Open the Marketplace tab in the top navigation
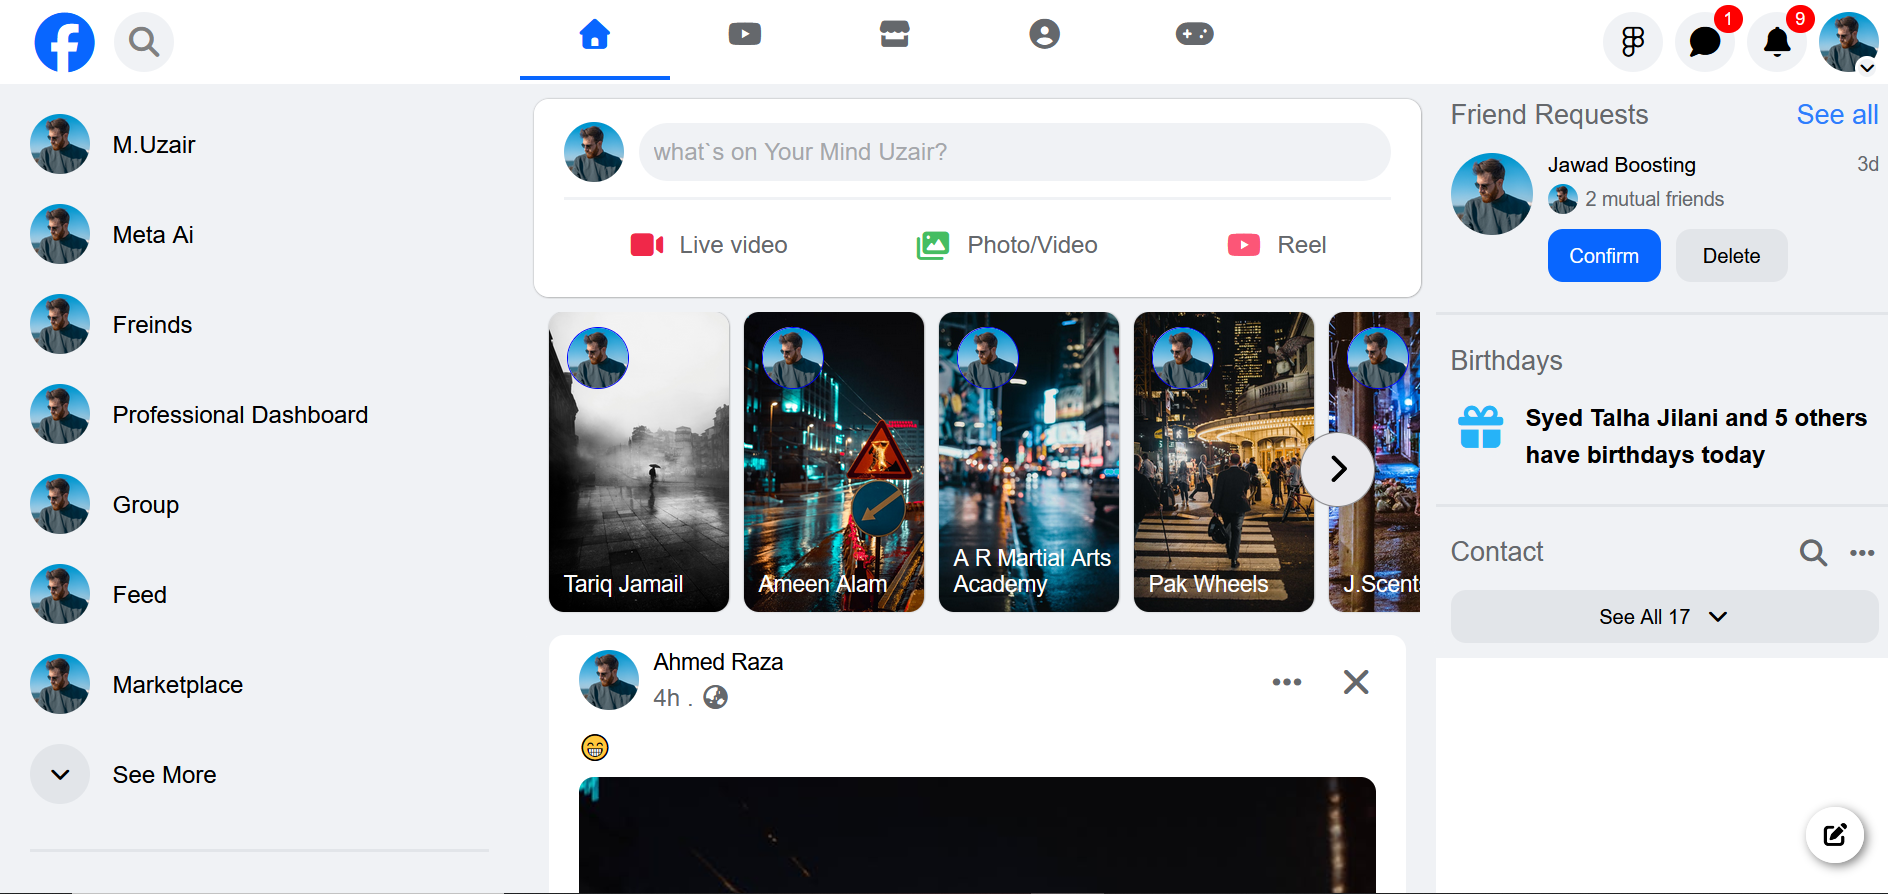Image resolution: width=1888 pixels, height=894 pixels. click(x=895, y=34)
